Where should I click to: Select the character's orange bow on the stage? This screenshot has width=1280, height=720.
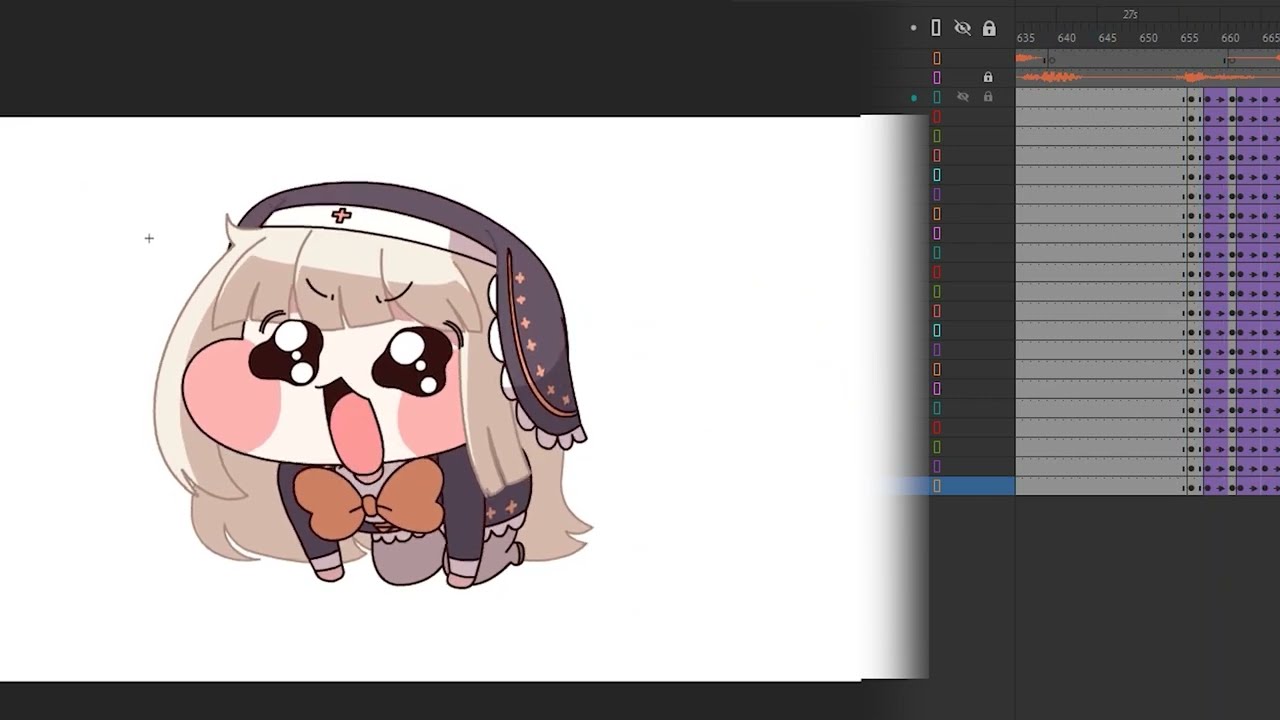369,501
